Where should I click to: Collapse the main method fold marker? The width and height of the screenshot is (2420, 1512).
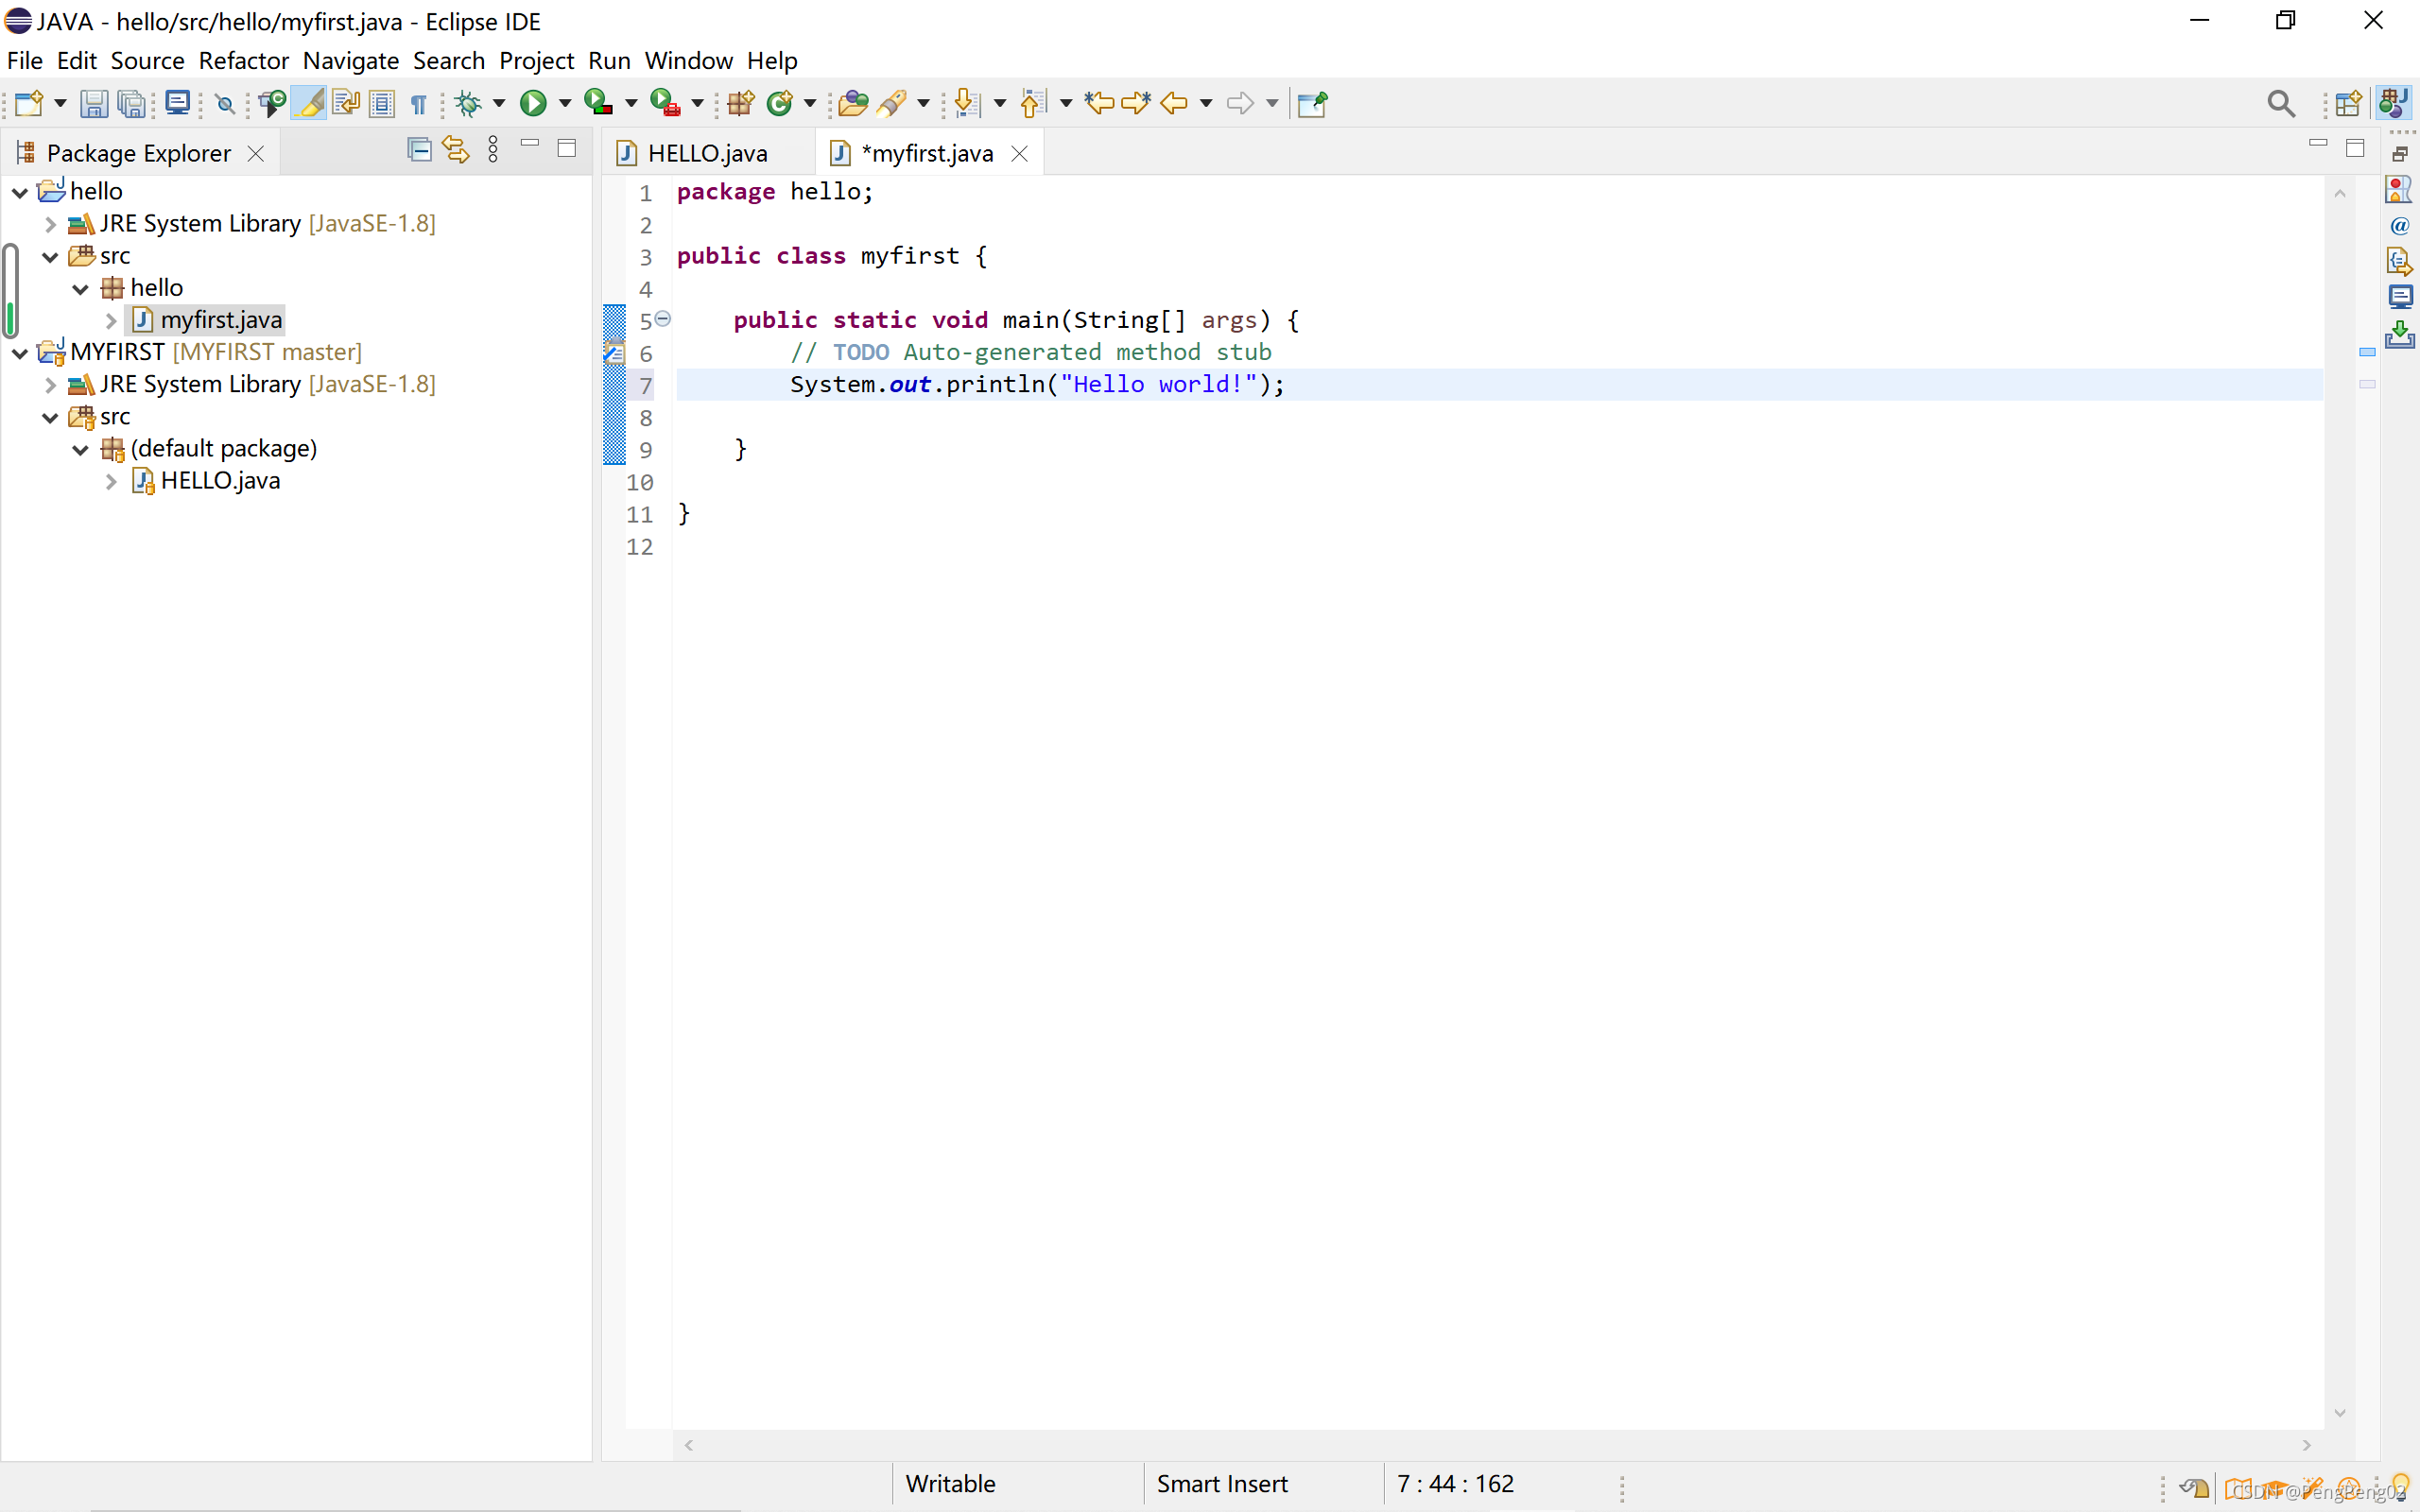[x=663, y=319]
